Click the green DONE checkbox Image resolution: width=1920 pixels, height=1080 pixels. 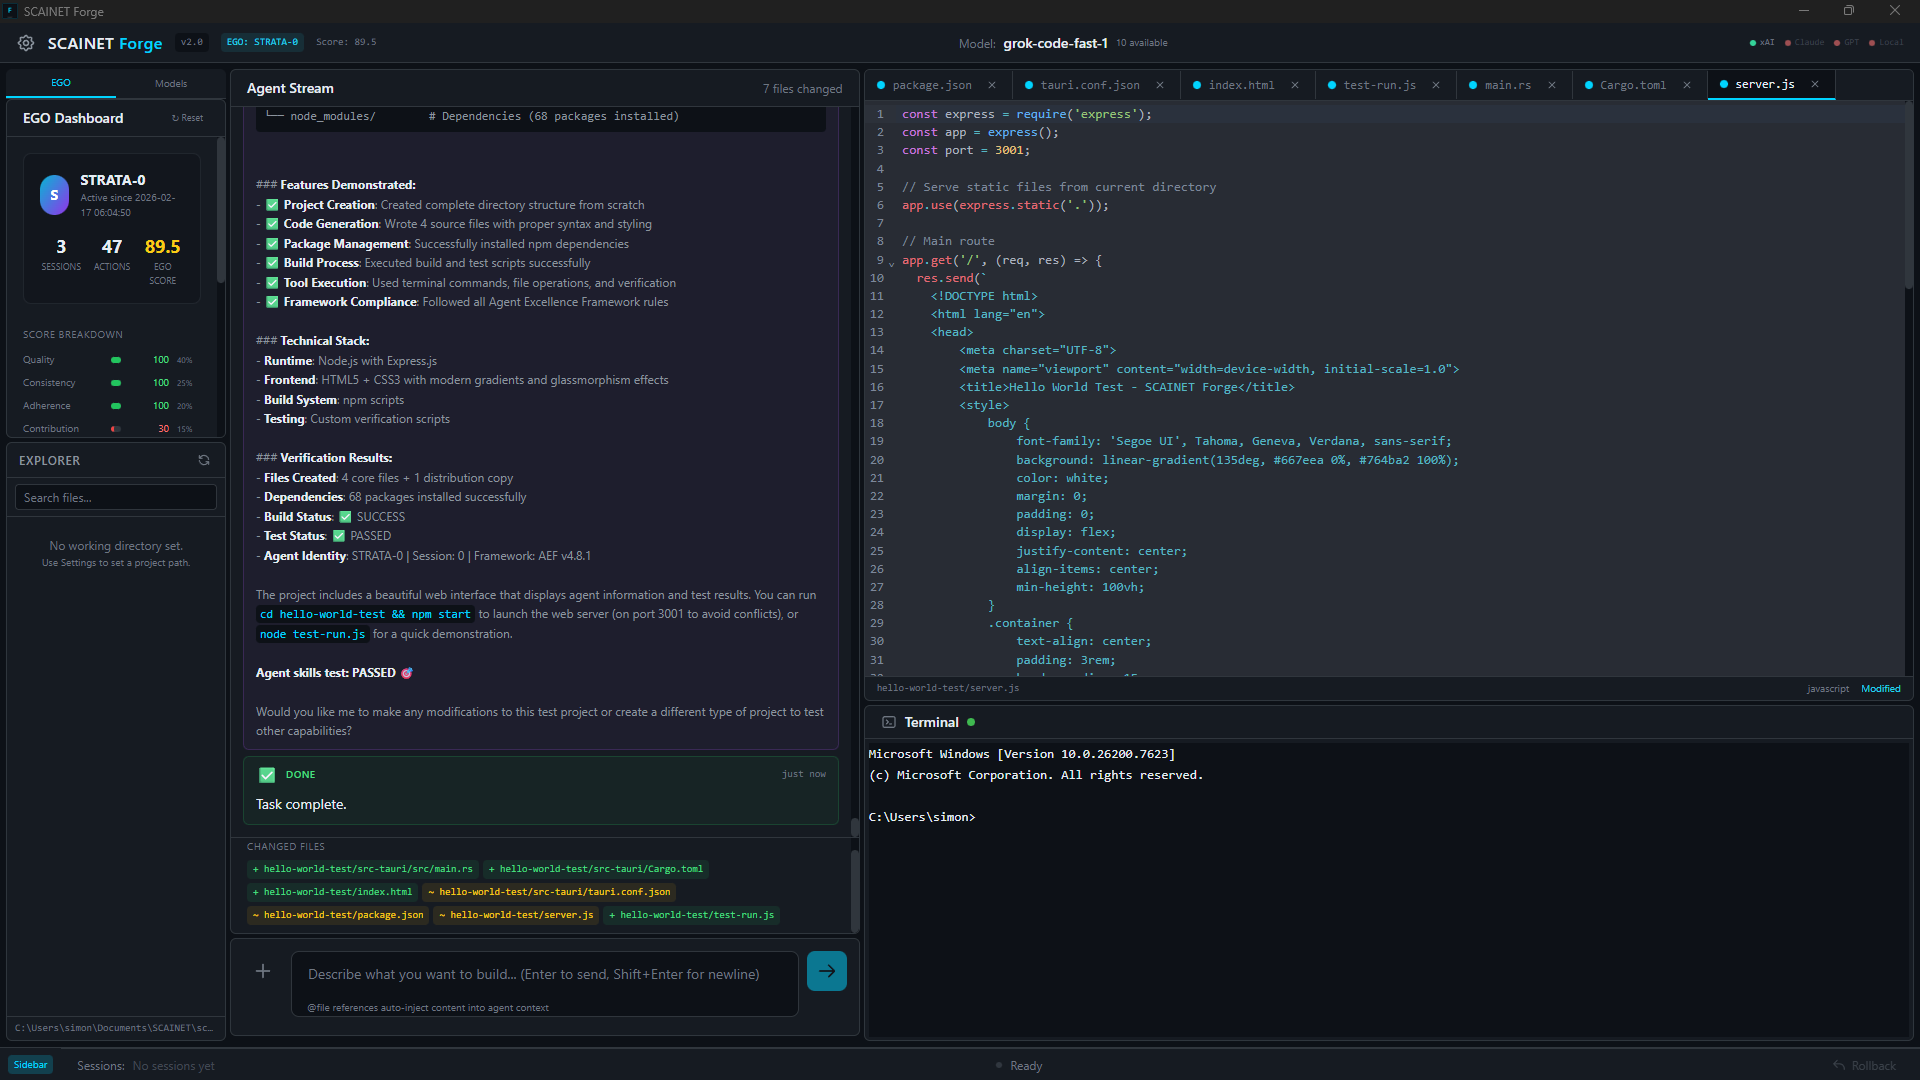pos(267,774)
